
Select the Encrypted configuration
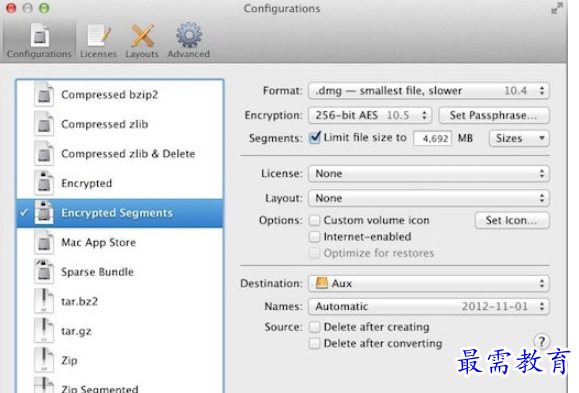point(120,183)
